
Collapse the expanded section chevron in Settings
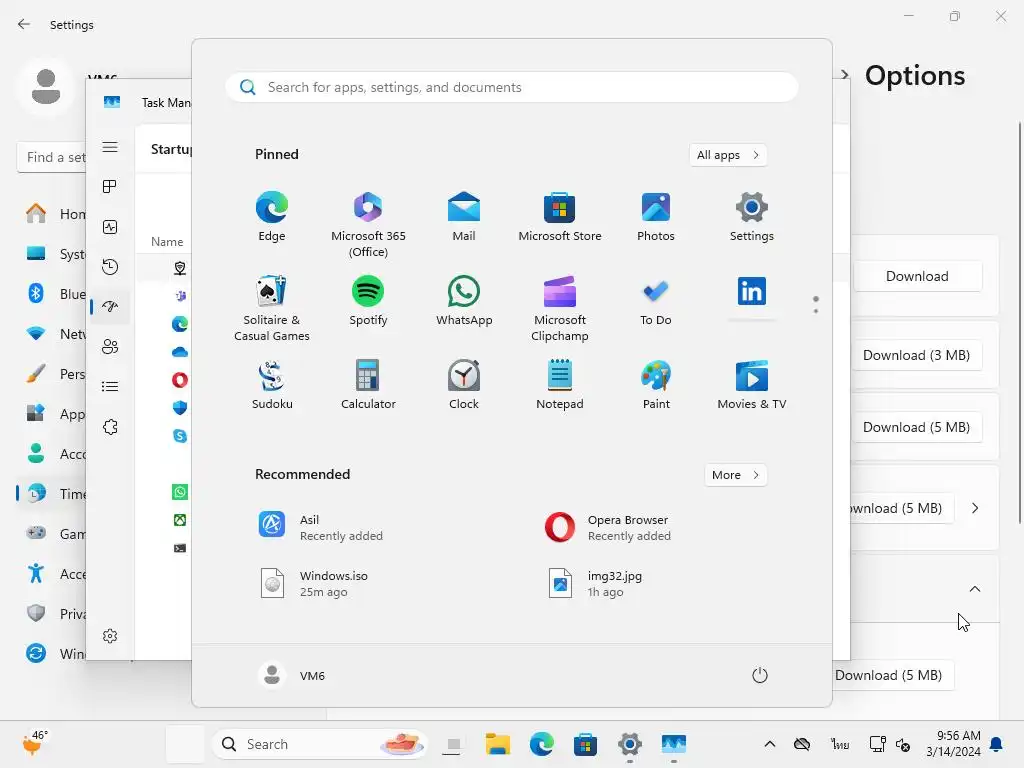pos(974,589)
